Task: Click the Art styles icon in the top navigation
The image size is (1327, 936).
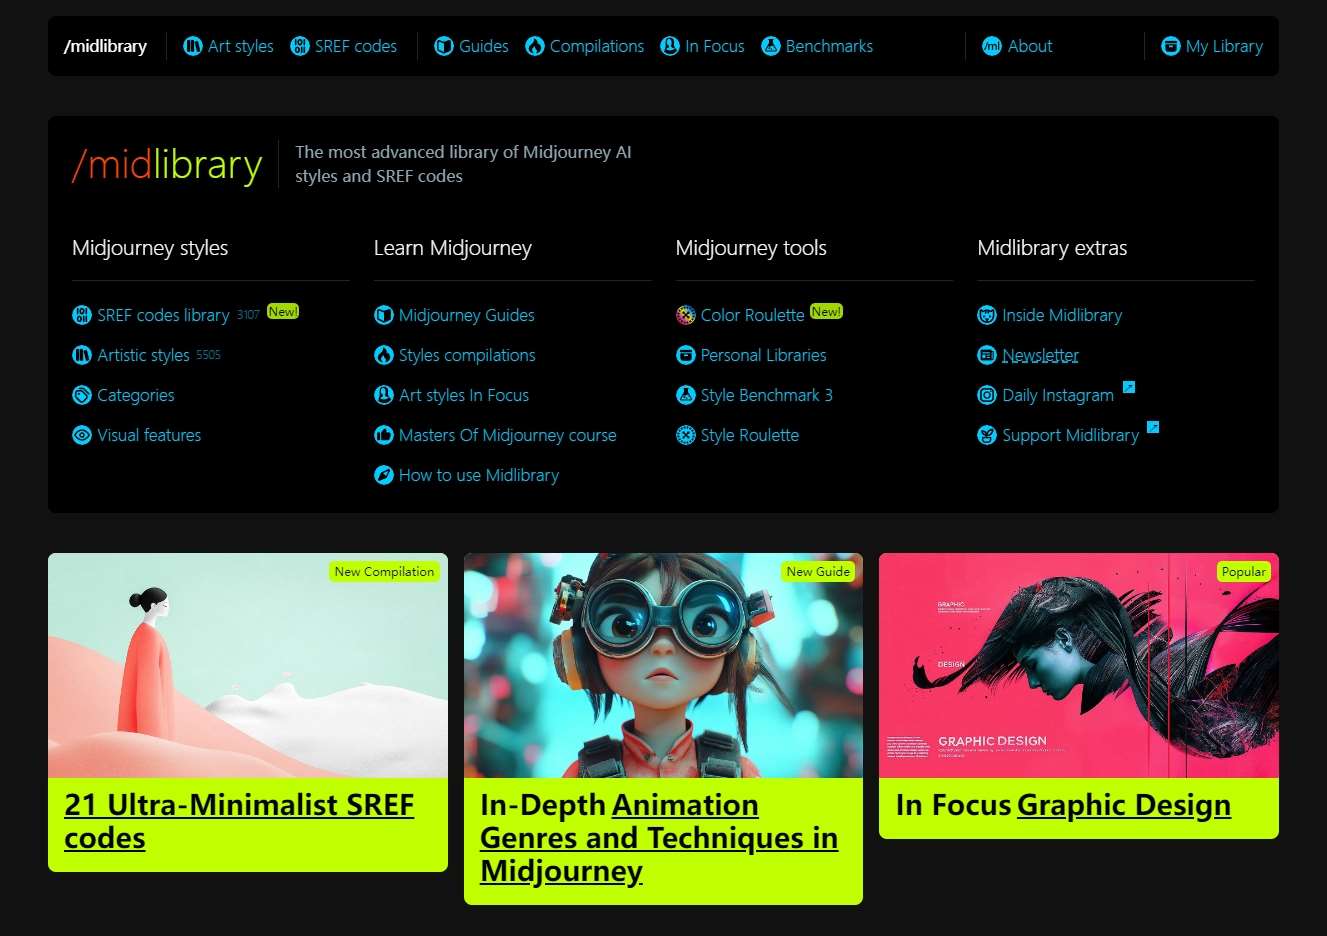Action: point(192,46)
